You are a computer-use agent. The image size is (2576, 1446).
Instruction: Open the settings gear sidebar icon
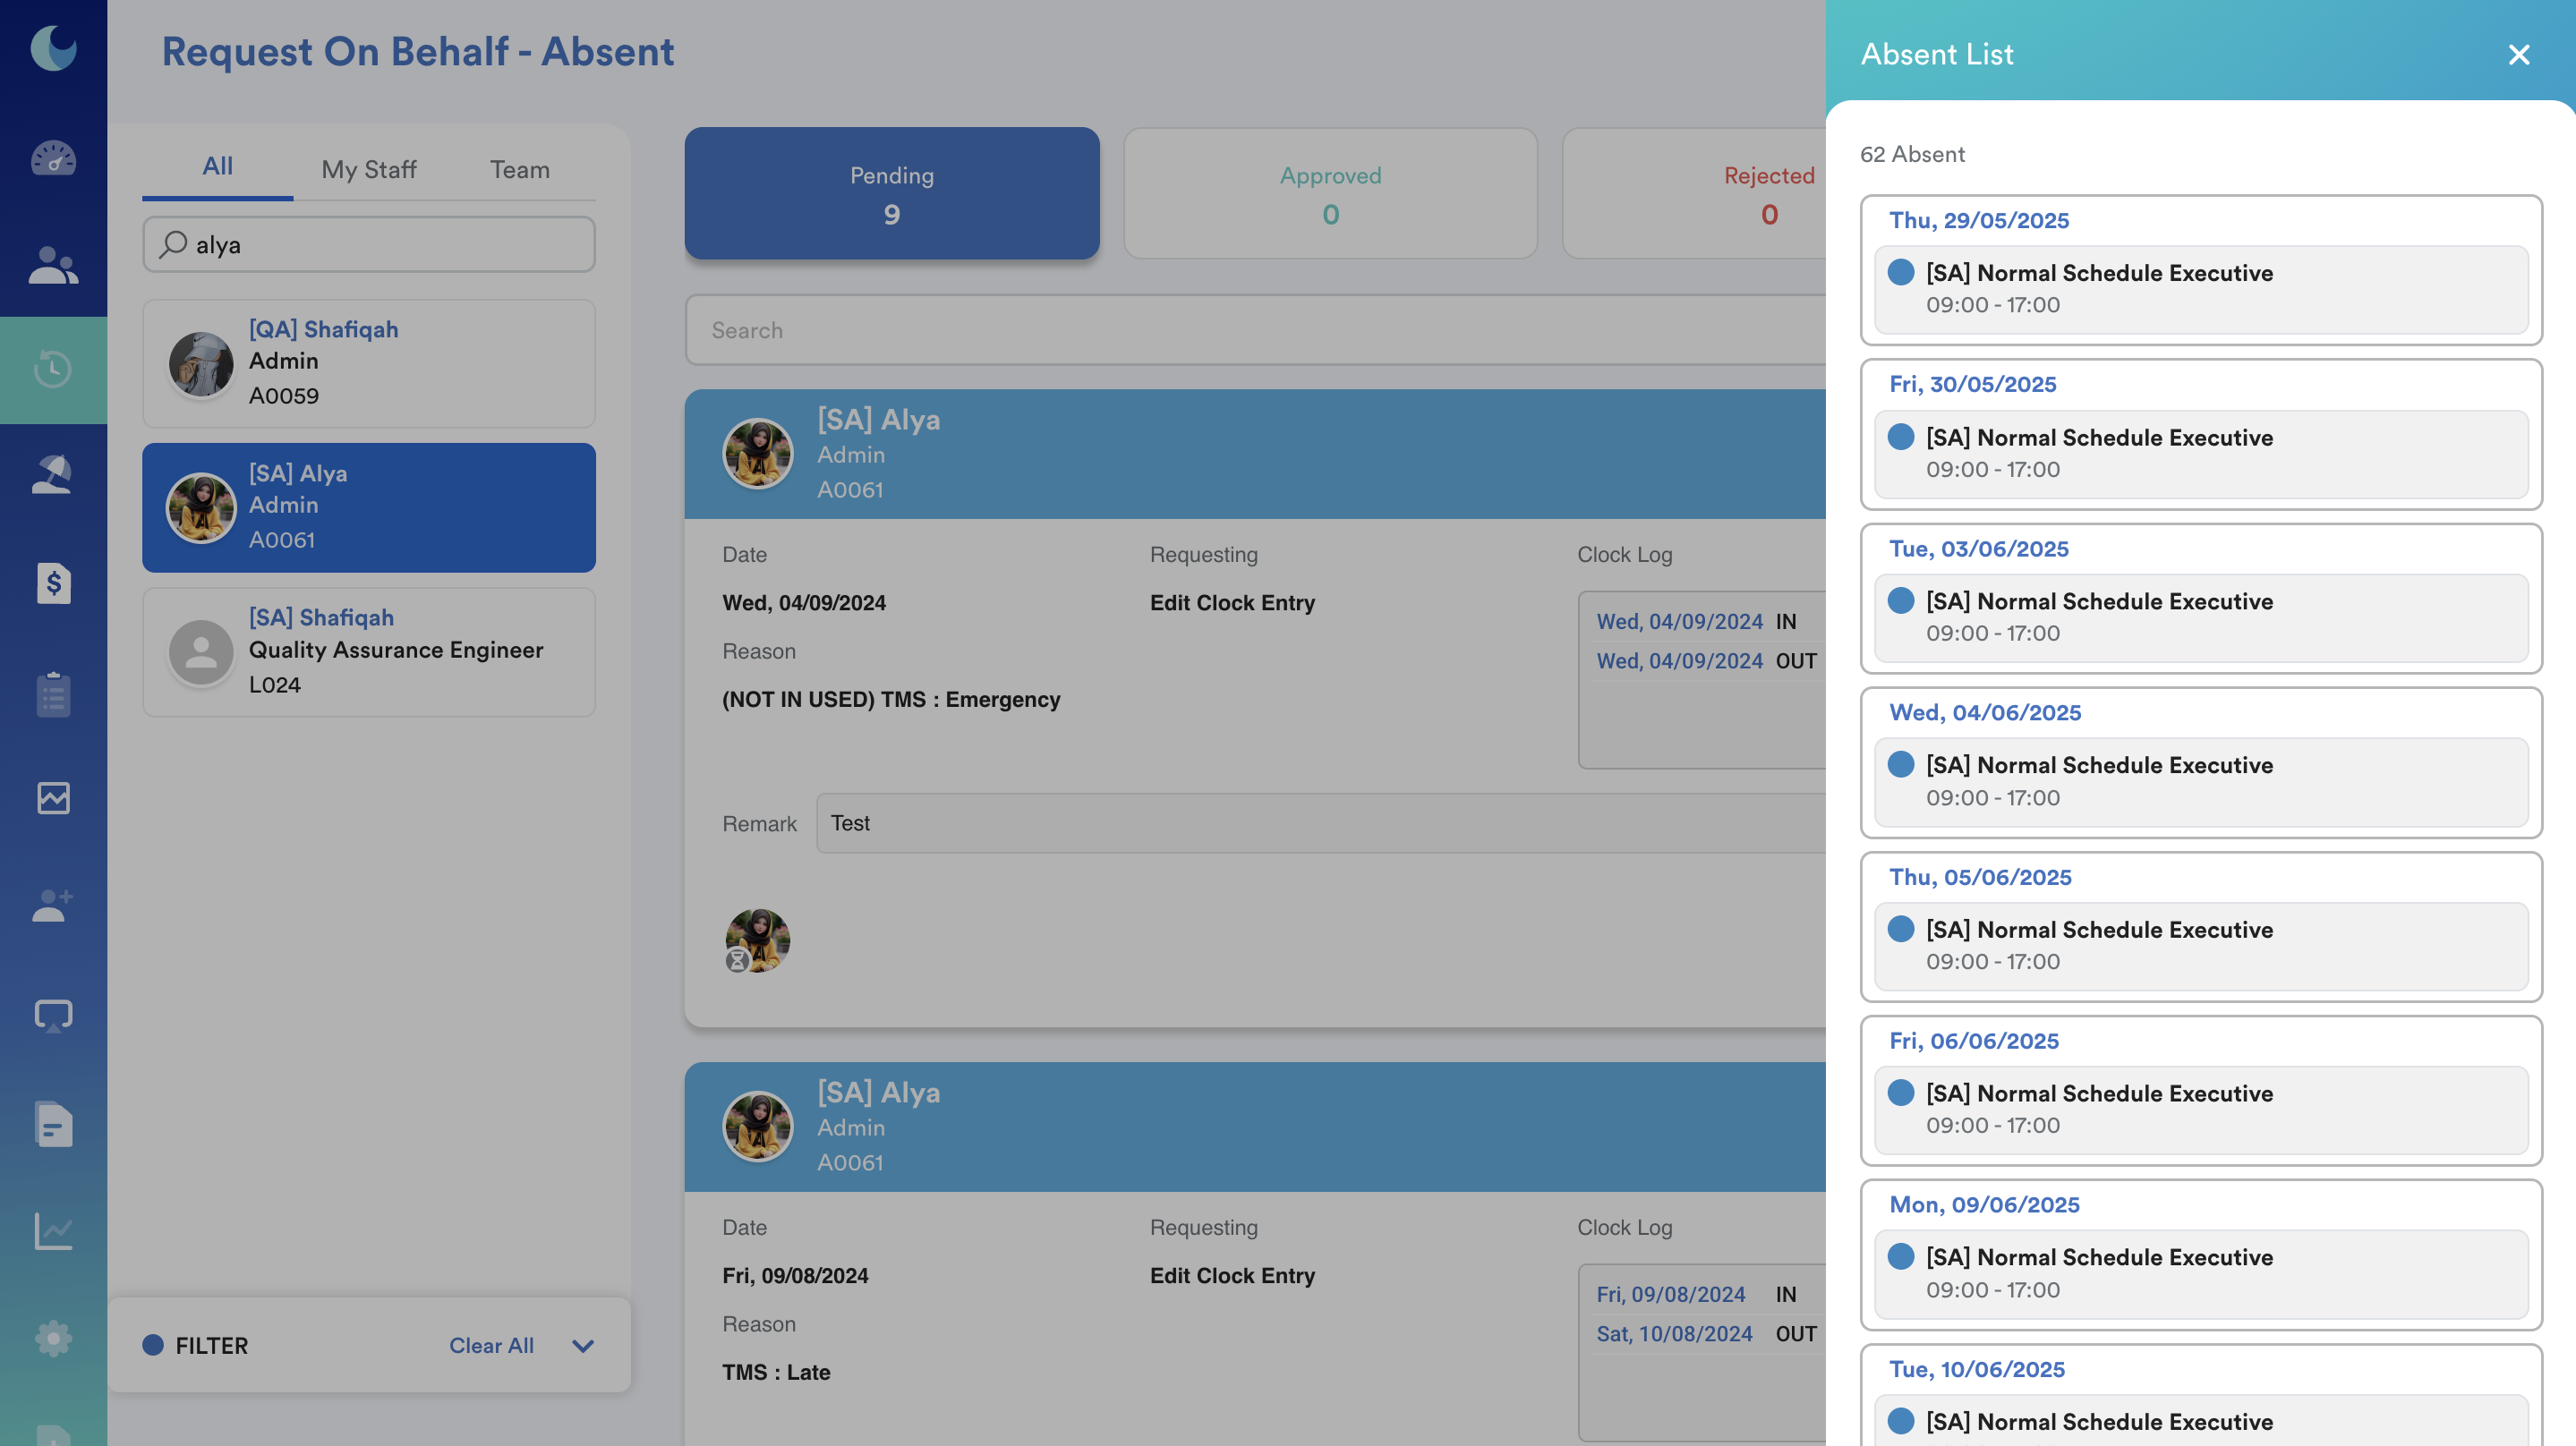[x=53, y=1338]
